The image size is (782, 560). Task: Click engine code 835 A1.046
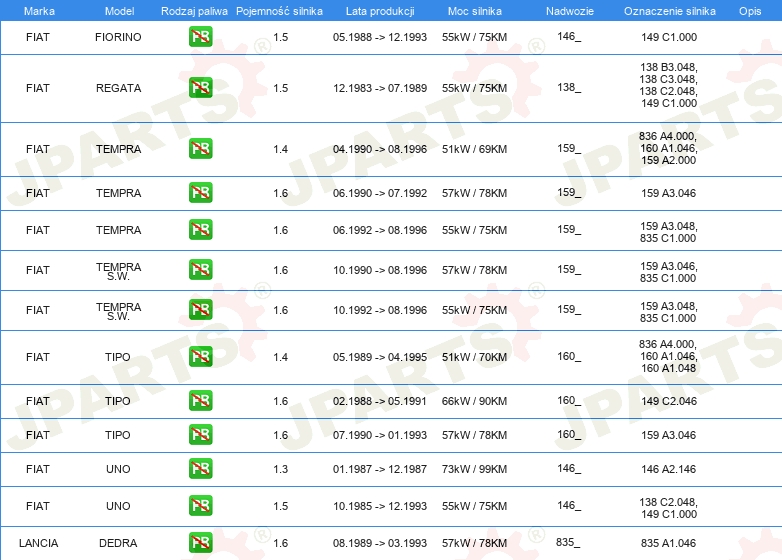pos(669,543)
